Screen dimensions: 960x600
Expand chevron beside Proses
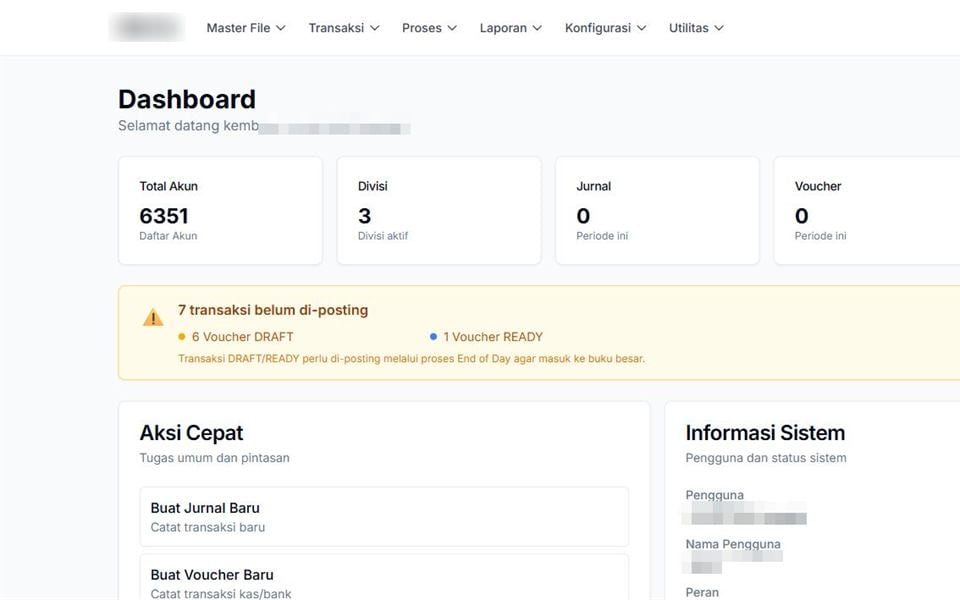[x=452, y=28]
